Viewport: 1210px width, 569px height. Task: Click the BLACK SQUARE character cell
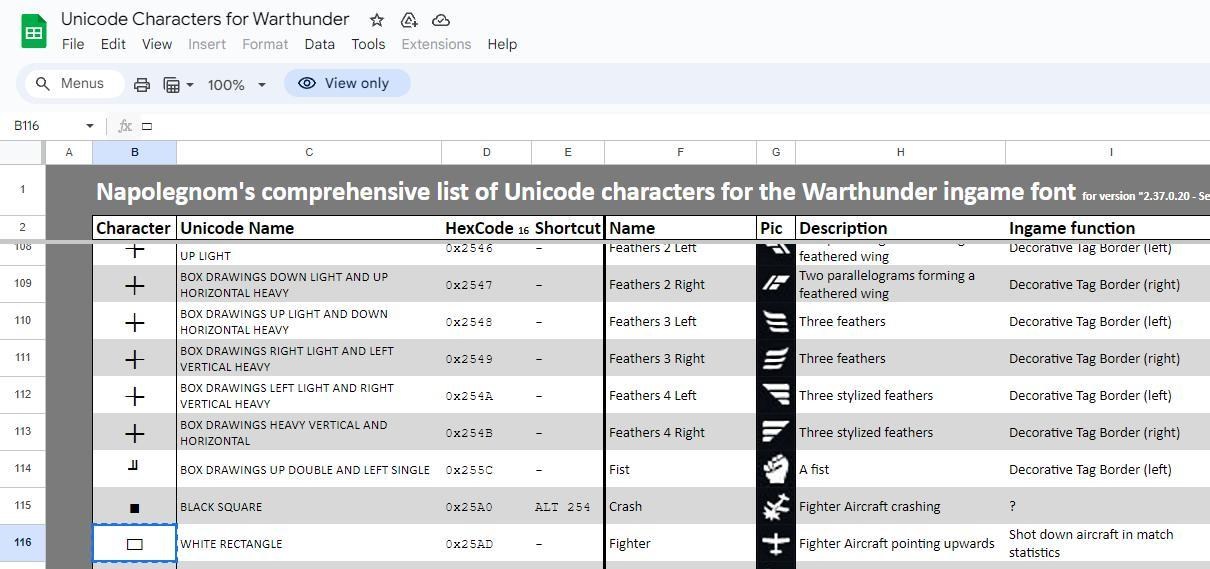(x=134, y=507)
